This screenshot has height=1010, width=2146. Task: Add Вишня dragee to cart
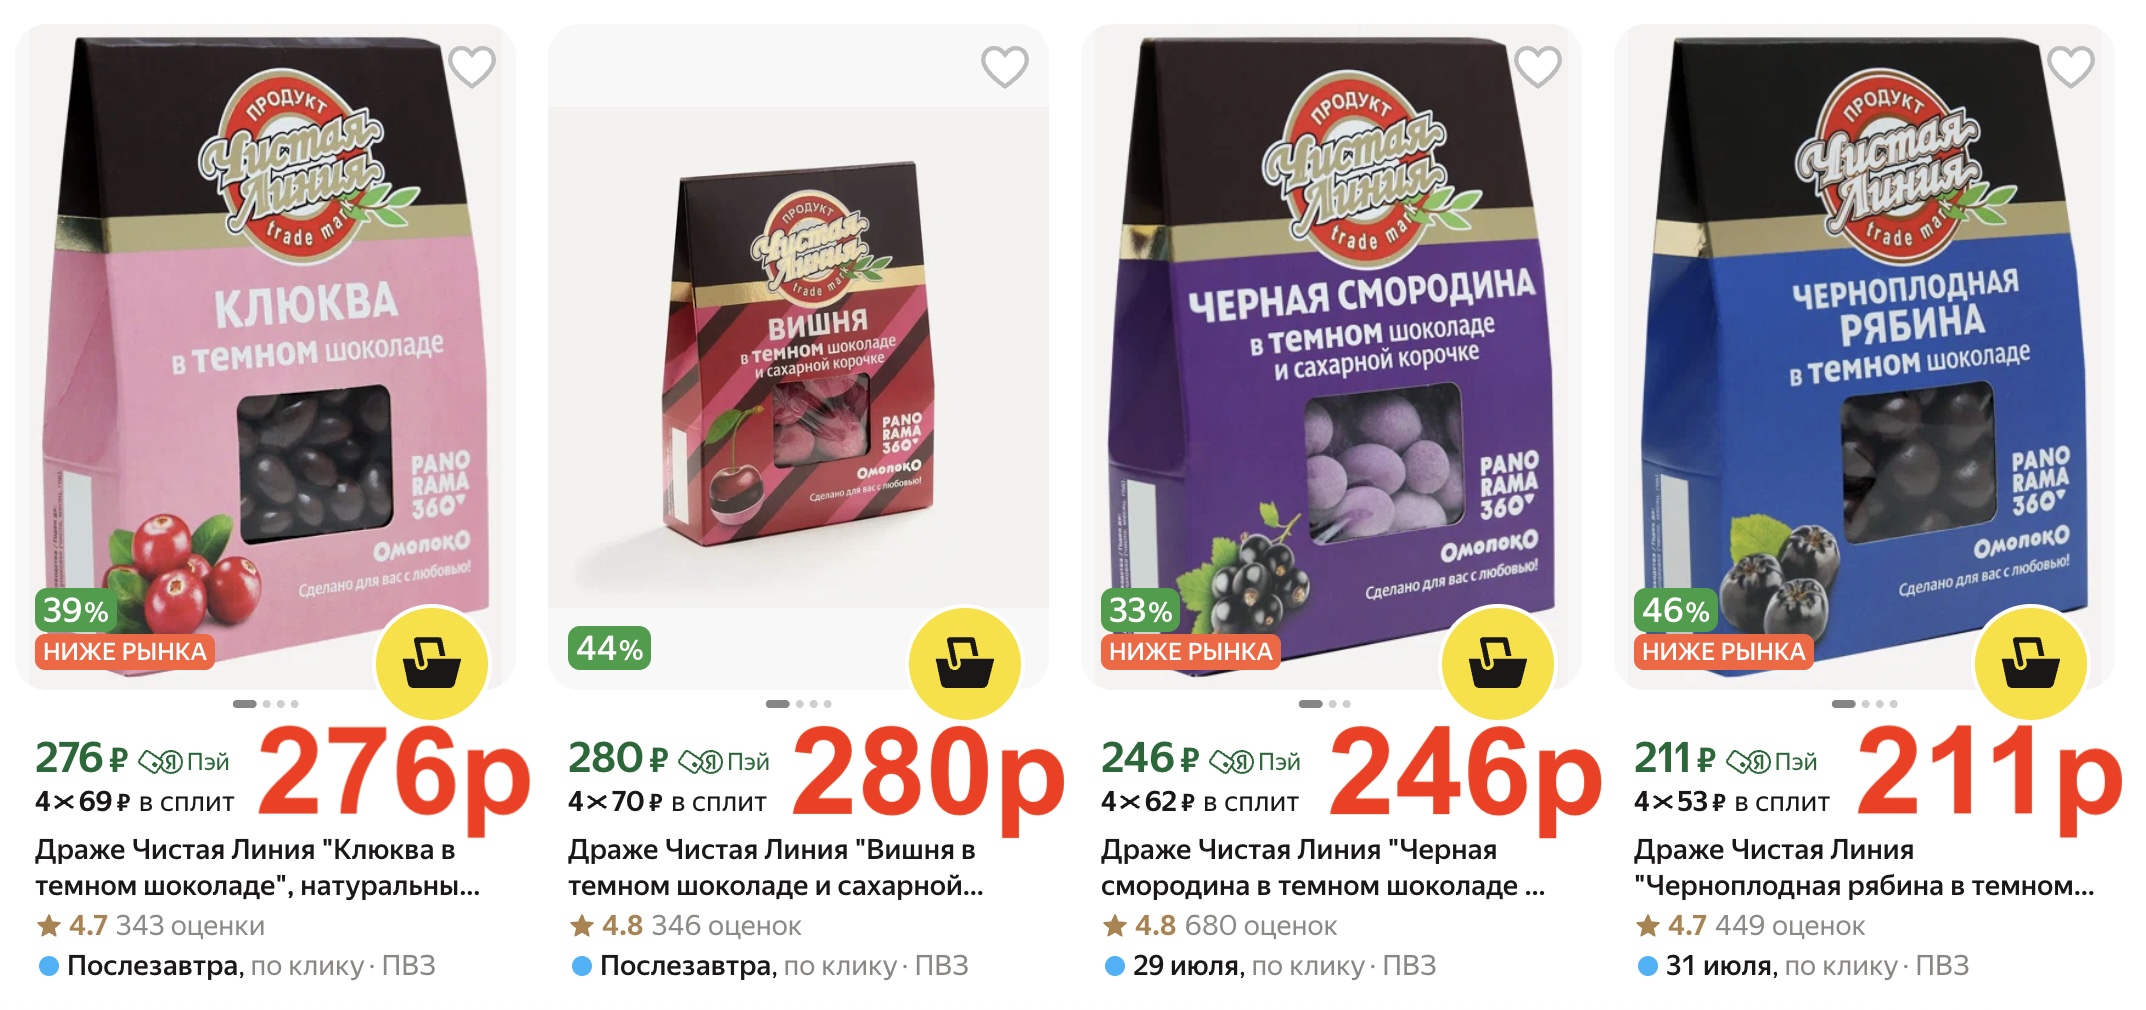pos(964,663)
